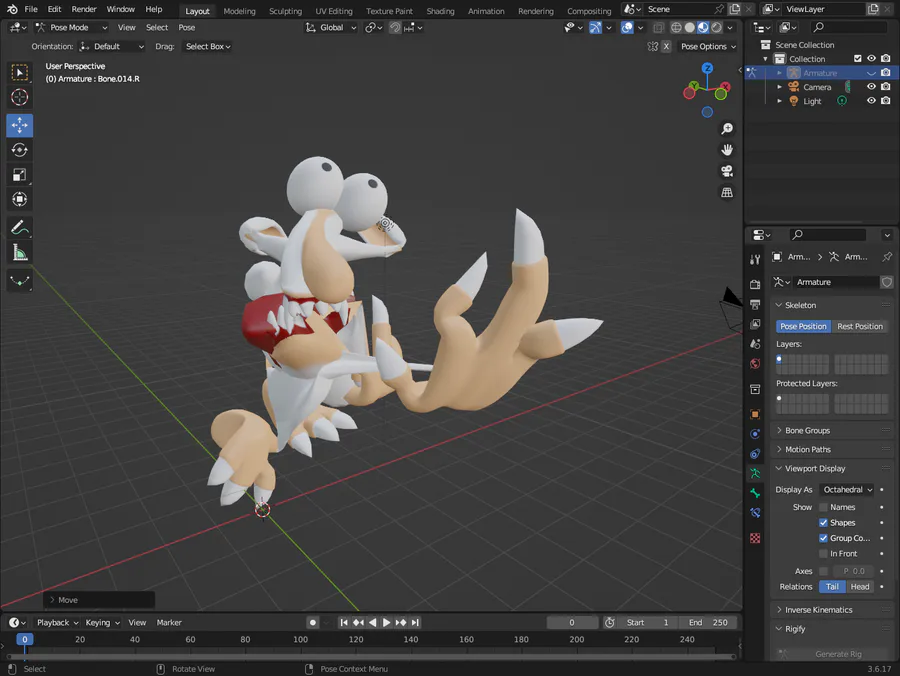Open the Pose Options dropdown
This screenshot has width=900, height=676.
708,46
